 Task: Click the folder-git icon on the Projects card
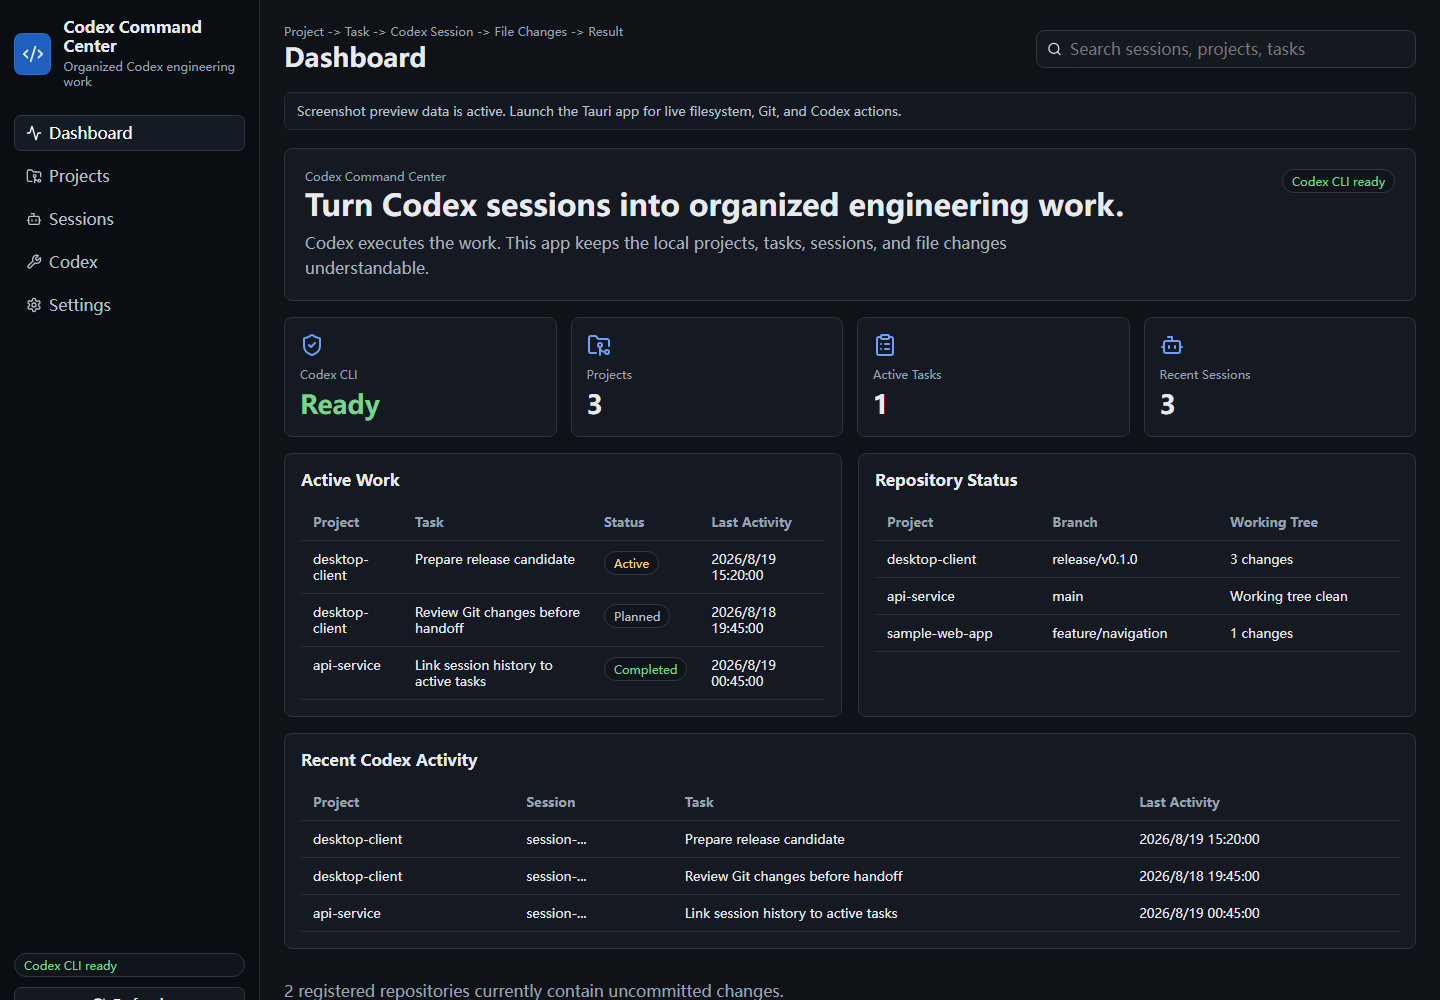pos(598,345)
